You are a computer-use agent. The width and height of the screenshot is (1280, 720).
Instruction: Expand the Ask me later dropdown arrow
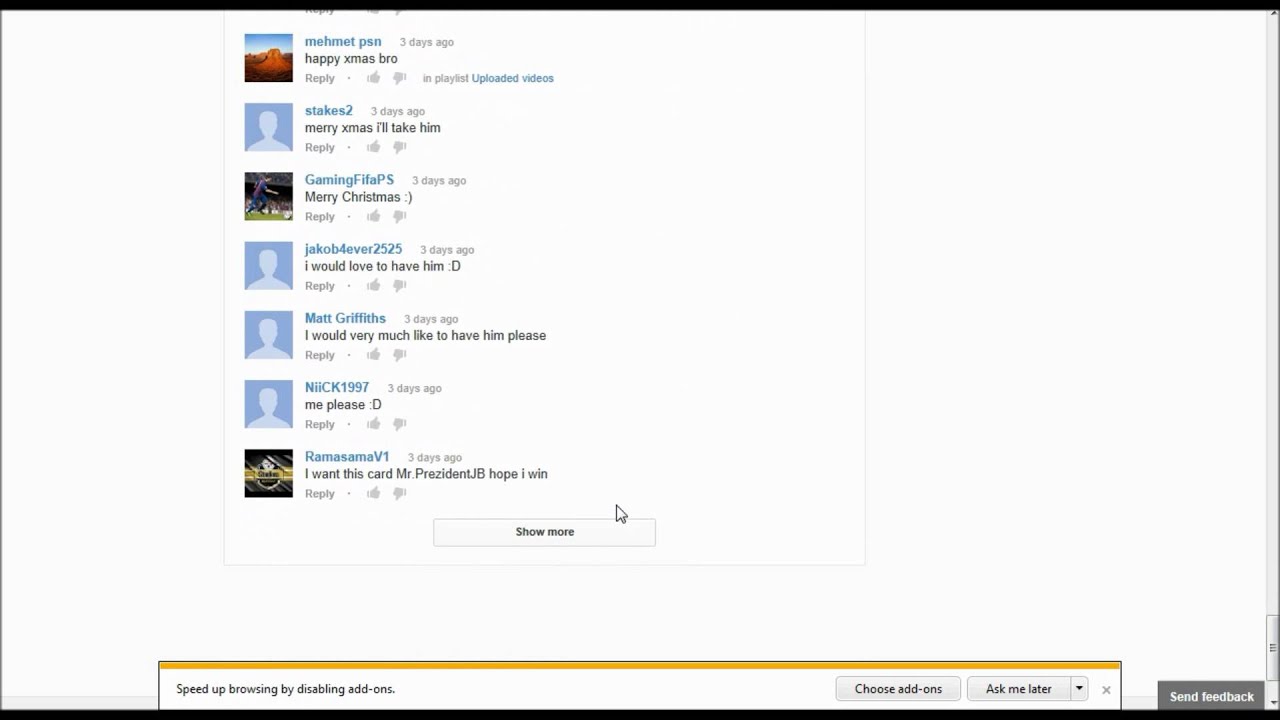pyautogui.click(x=1079, y=689)
